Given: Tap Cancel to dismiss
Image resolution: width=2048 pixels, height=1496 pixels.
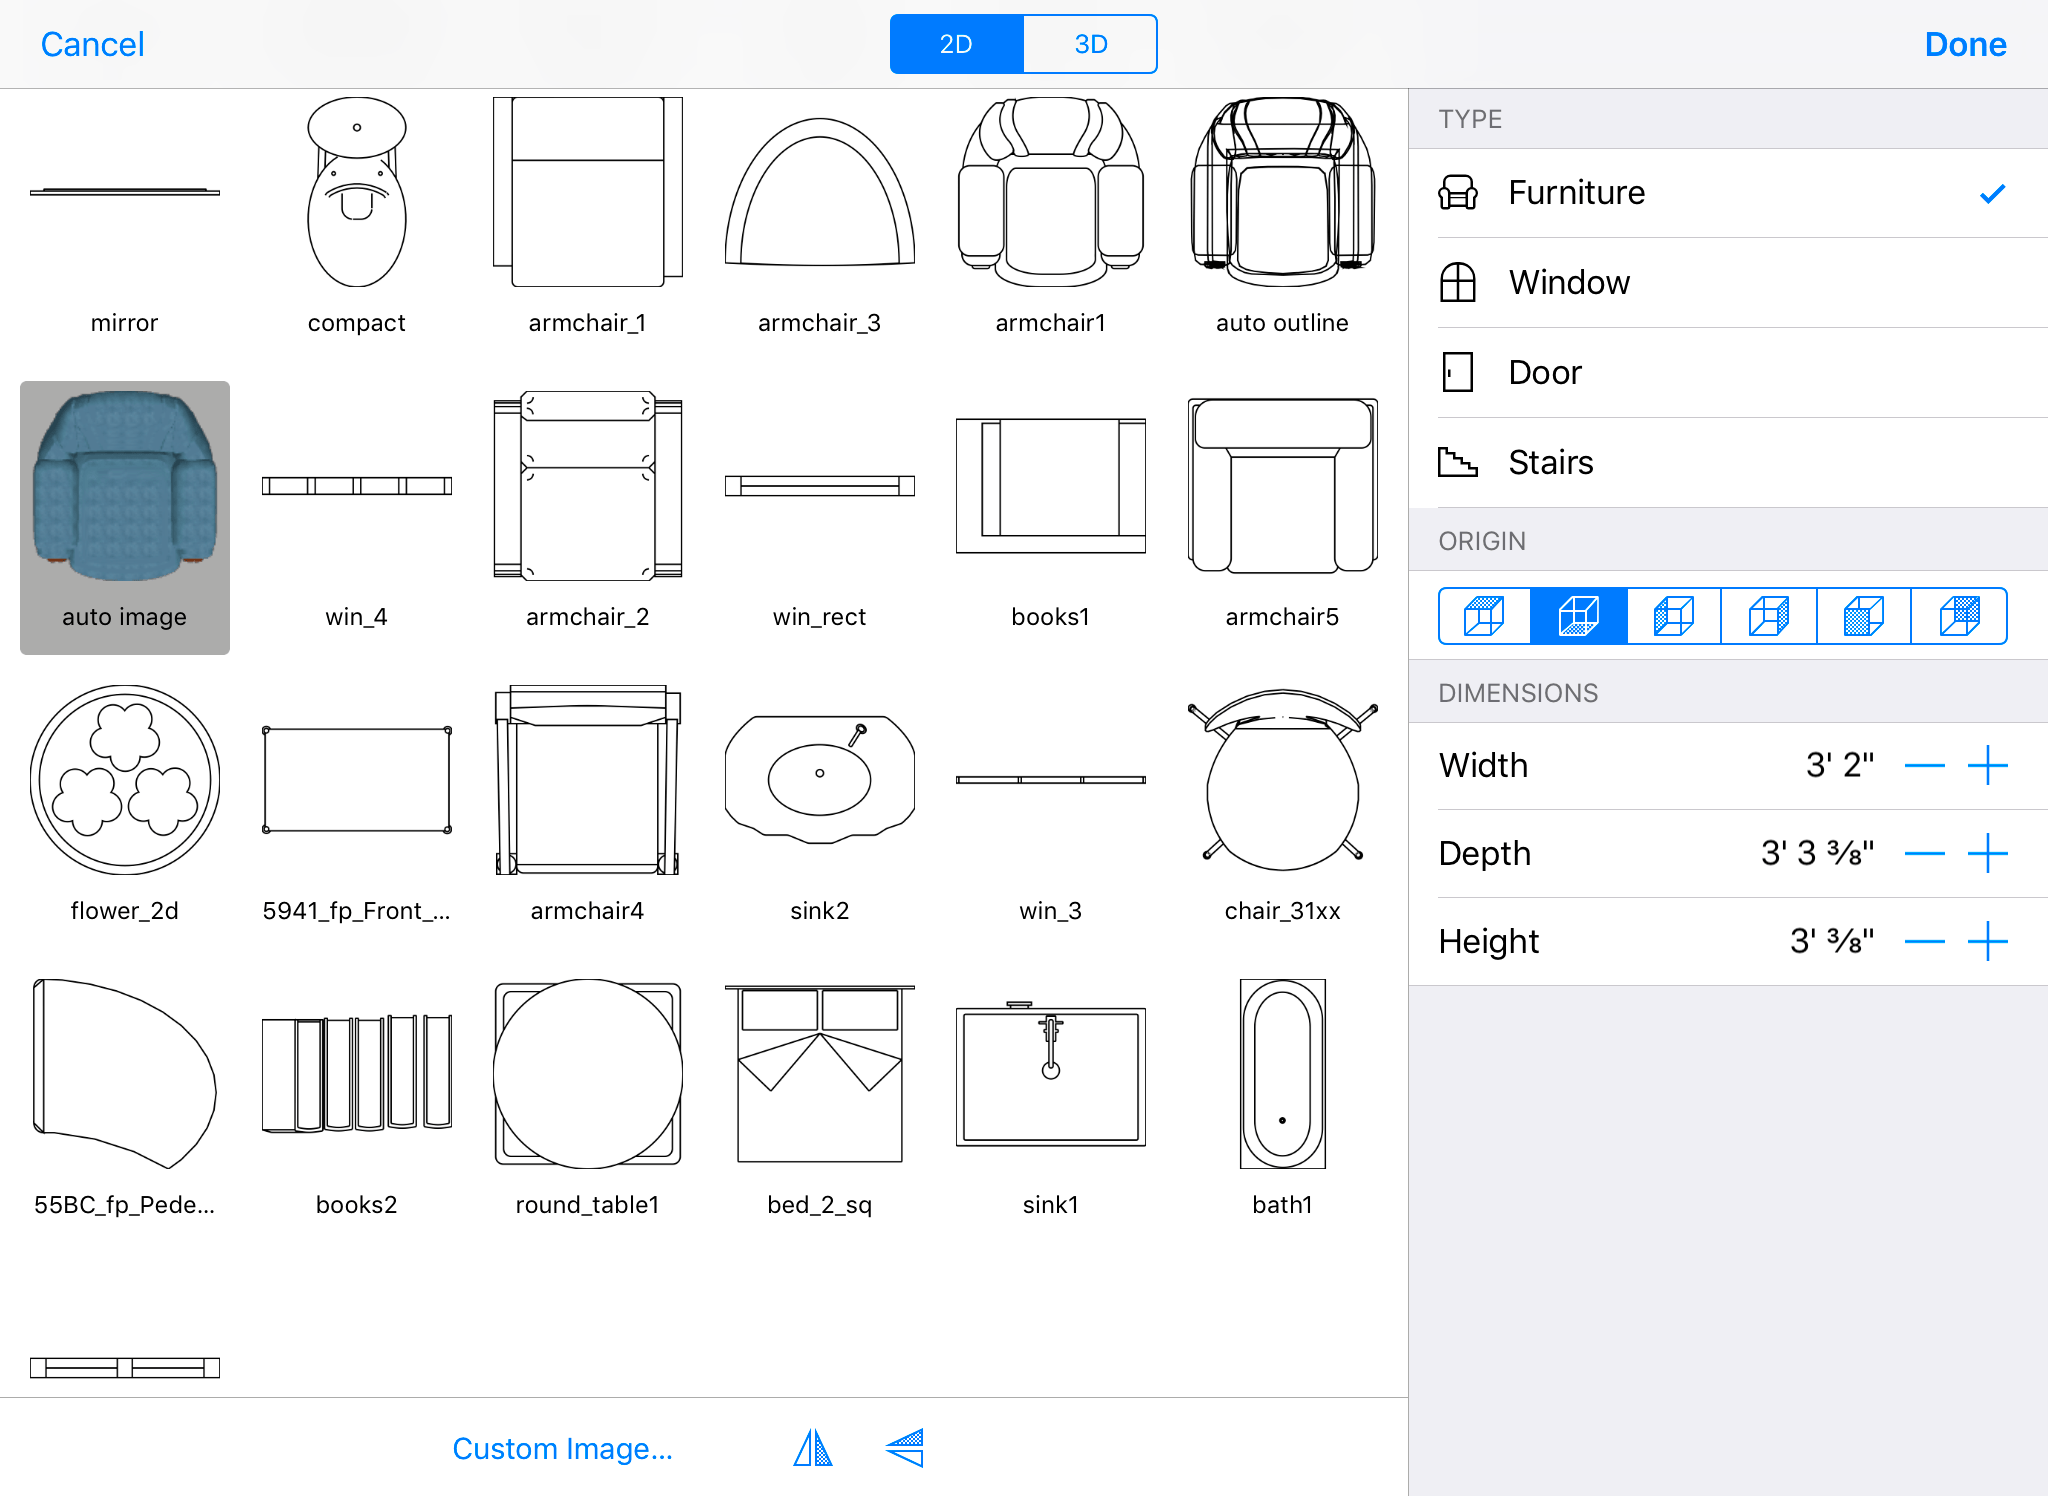Looking at the screenshot, I should [x=92, y=44].
